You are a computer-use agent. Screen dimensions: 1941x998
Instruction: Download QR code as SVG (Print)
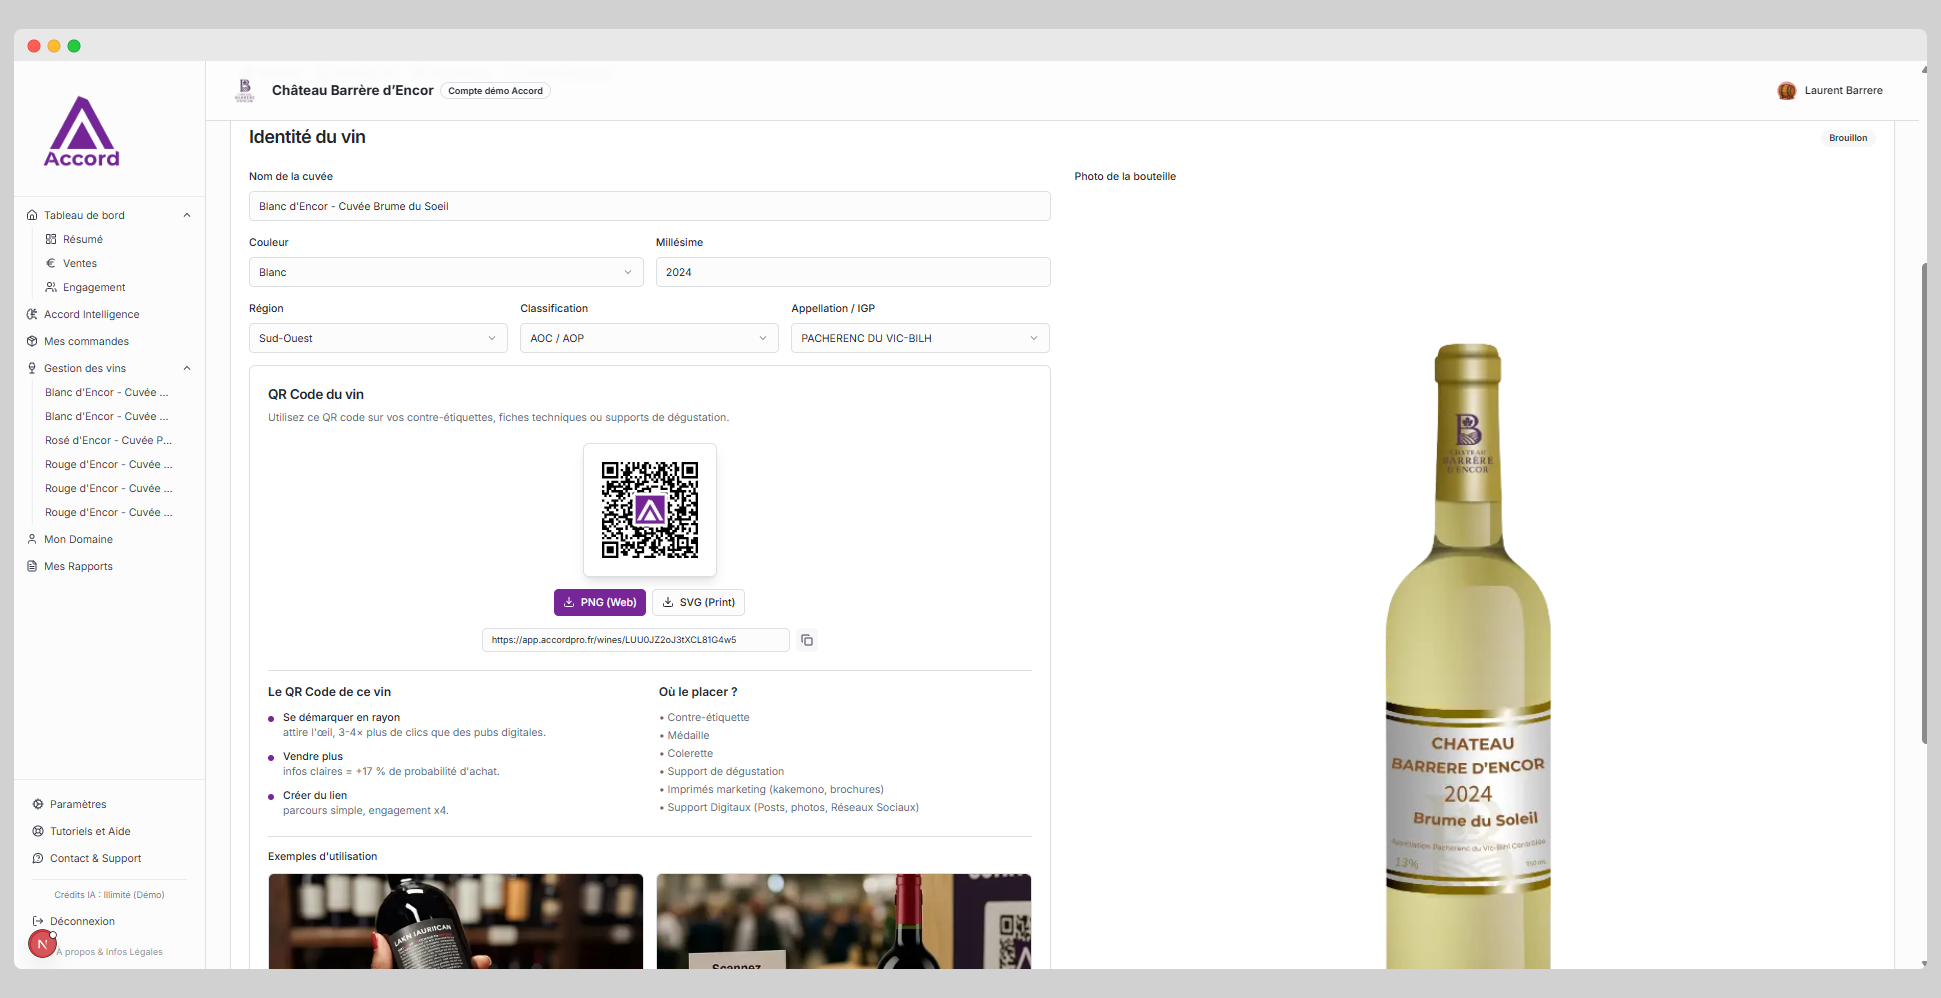[698, 602]
